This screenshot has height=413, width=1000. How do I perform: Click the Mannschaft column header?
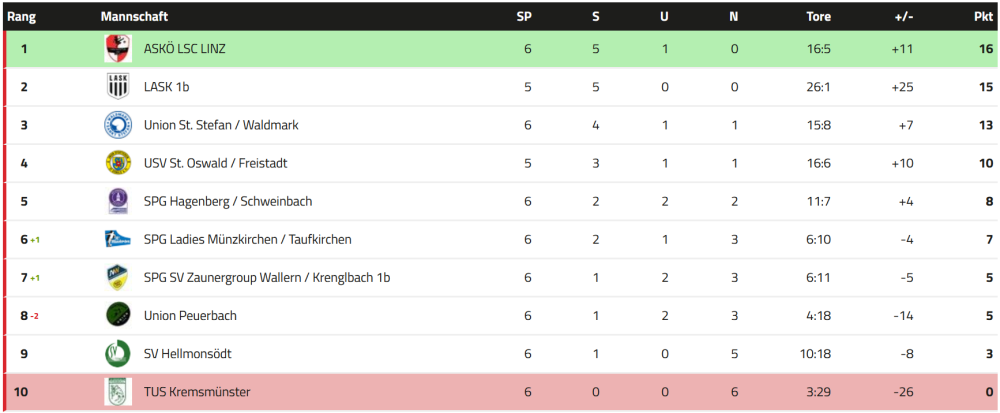click(134, 16)
